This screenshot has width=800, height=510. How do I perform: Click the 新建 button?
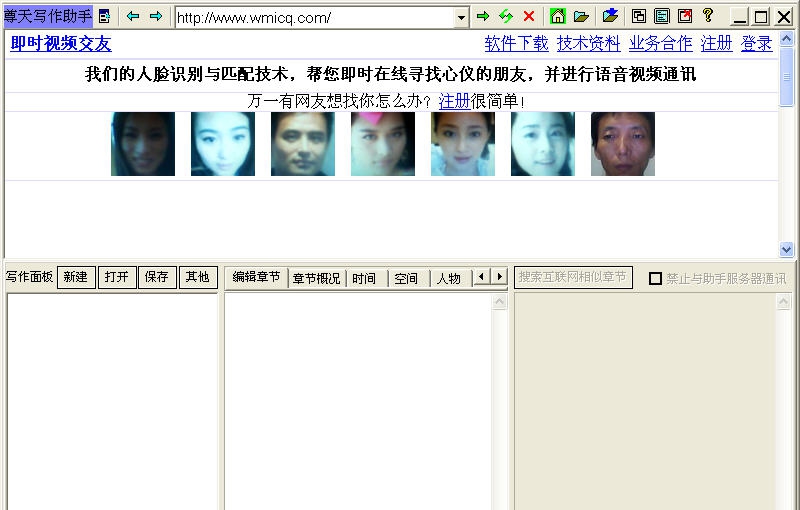point(76,277)
